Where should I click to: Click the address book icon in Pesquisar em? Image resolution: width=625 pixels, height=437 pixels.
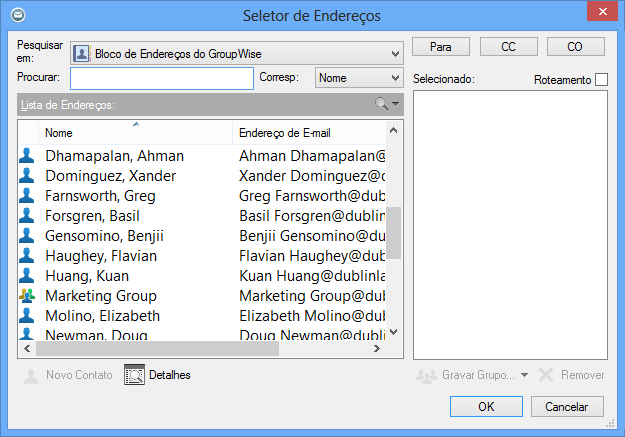coord(83,53)
